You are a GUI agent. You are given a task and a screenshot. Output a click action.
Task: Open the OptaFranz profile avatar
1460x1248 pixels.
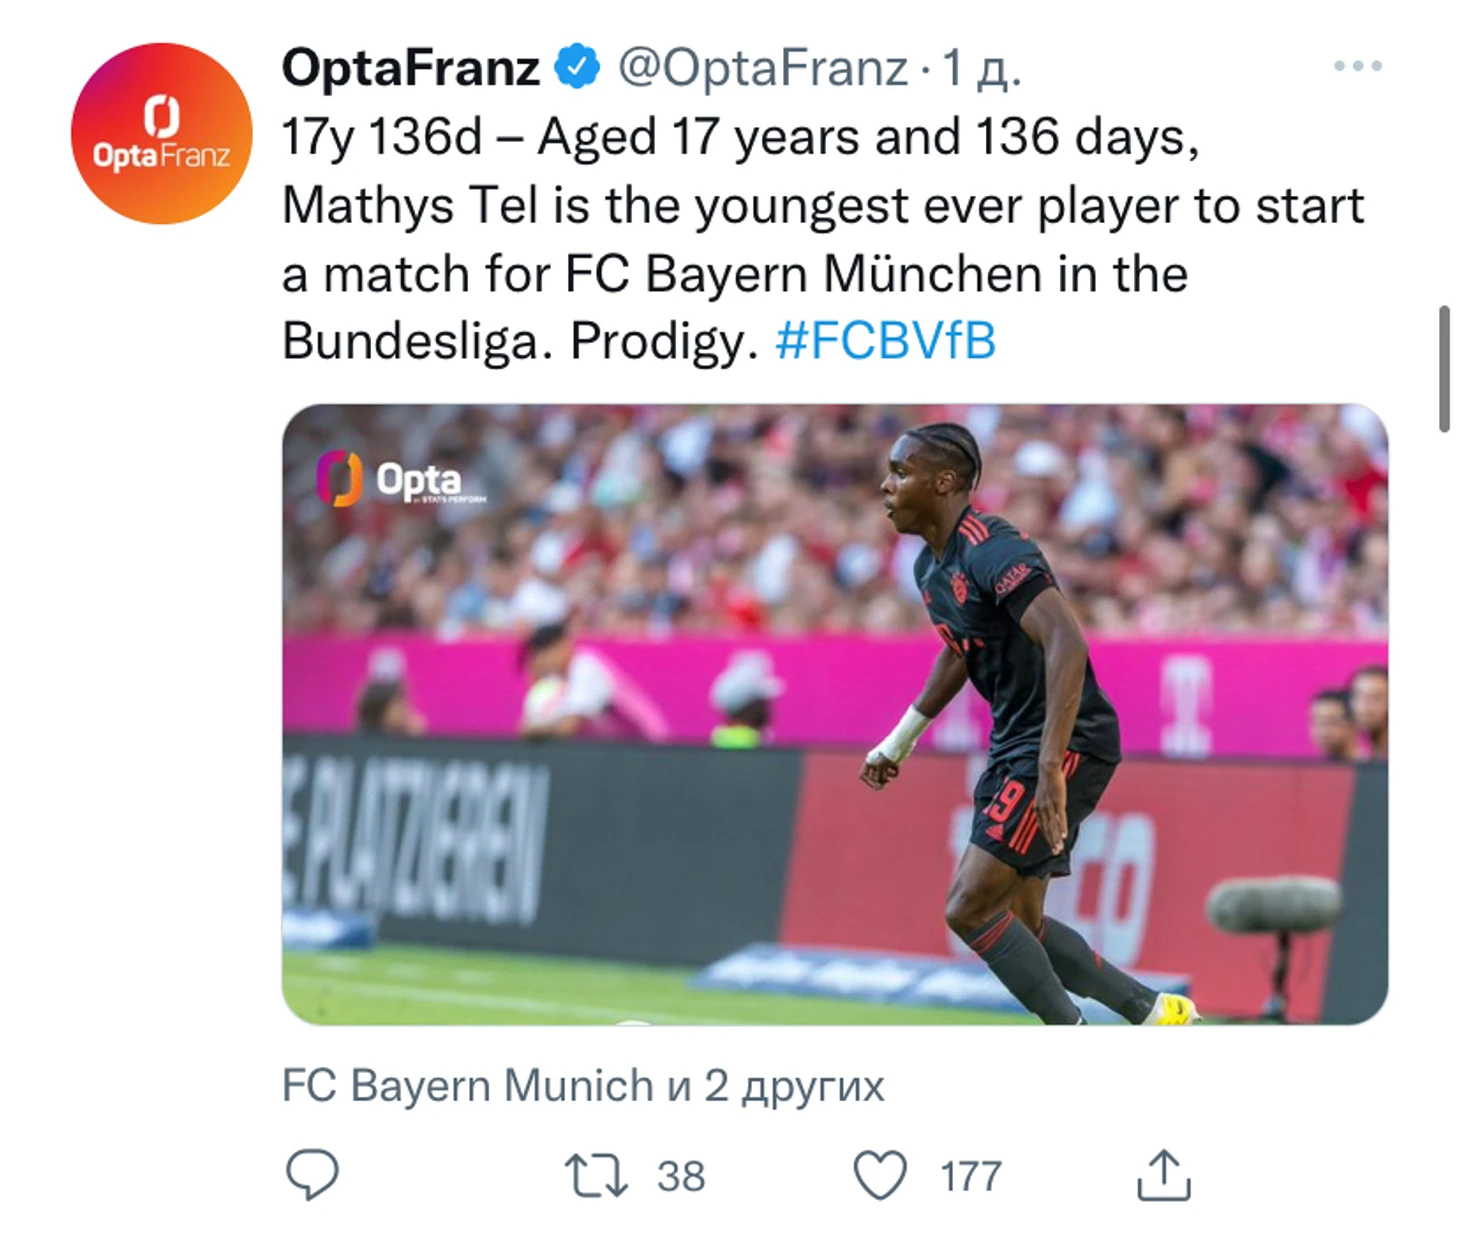click(161, 133)
